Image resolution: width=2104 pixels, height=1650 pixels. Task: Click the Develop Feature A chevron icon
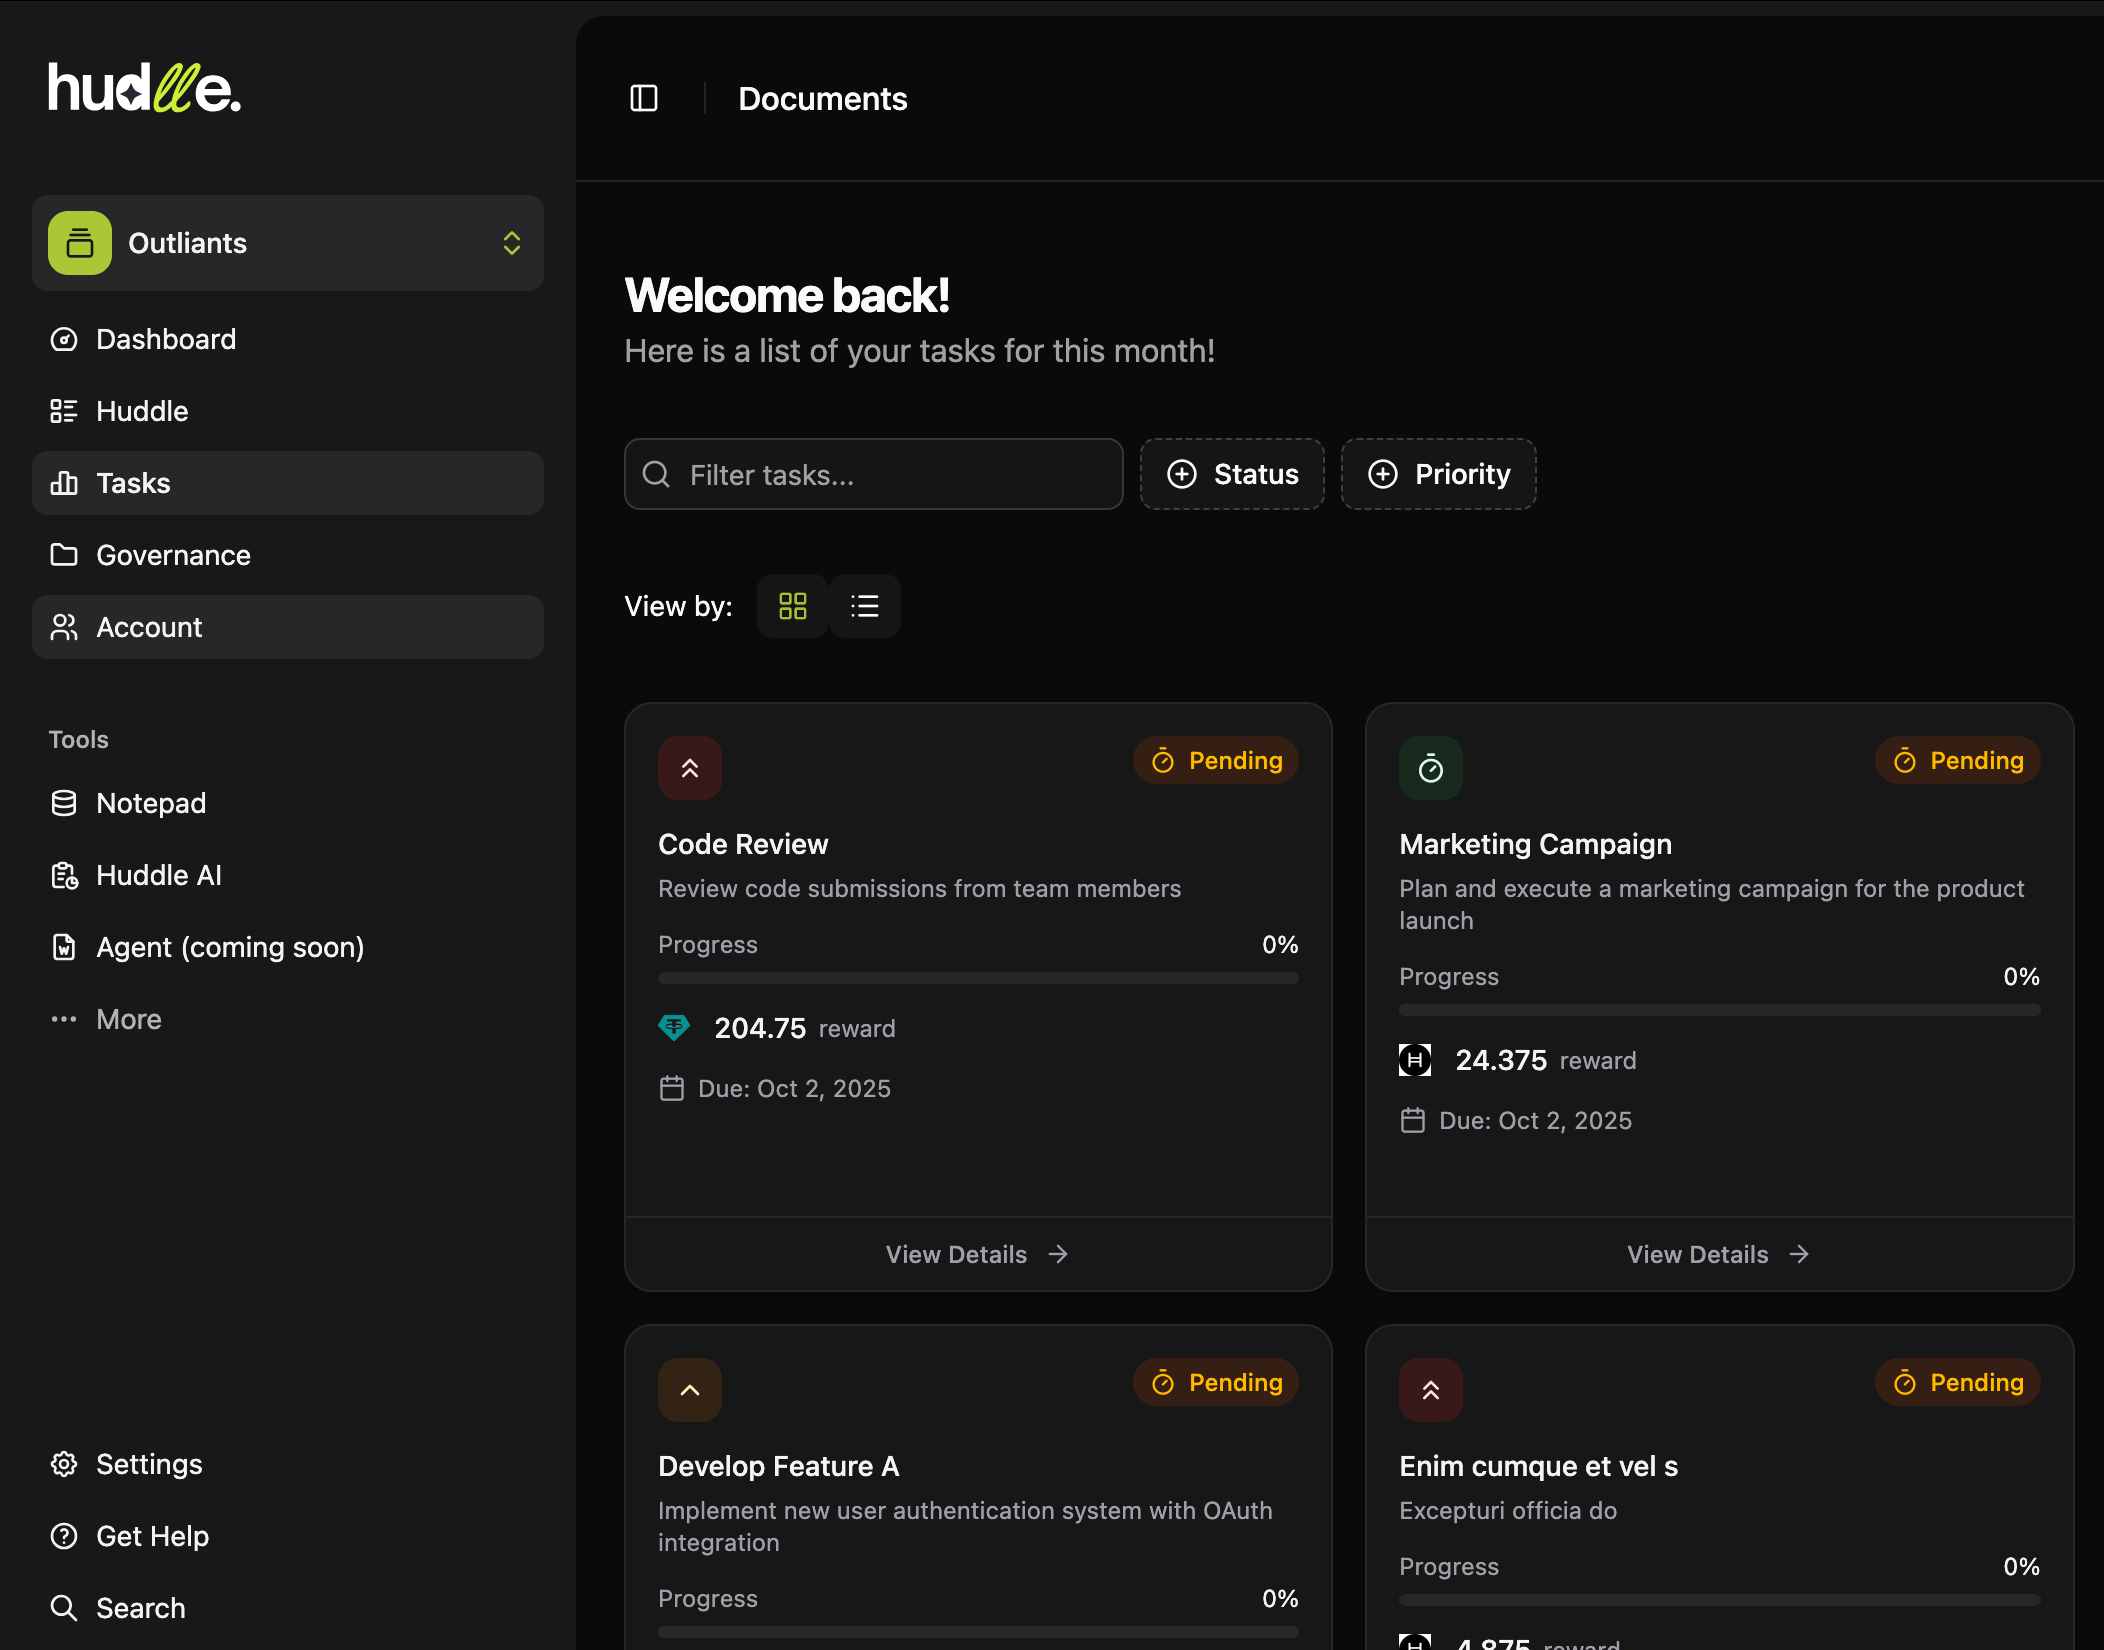click(690, 1390)
